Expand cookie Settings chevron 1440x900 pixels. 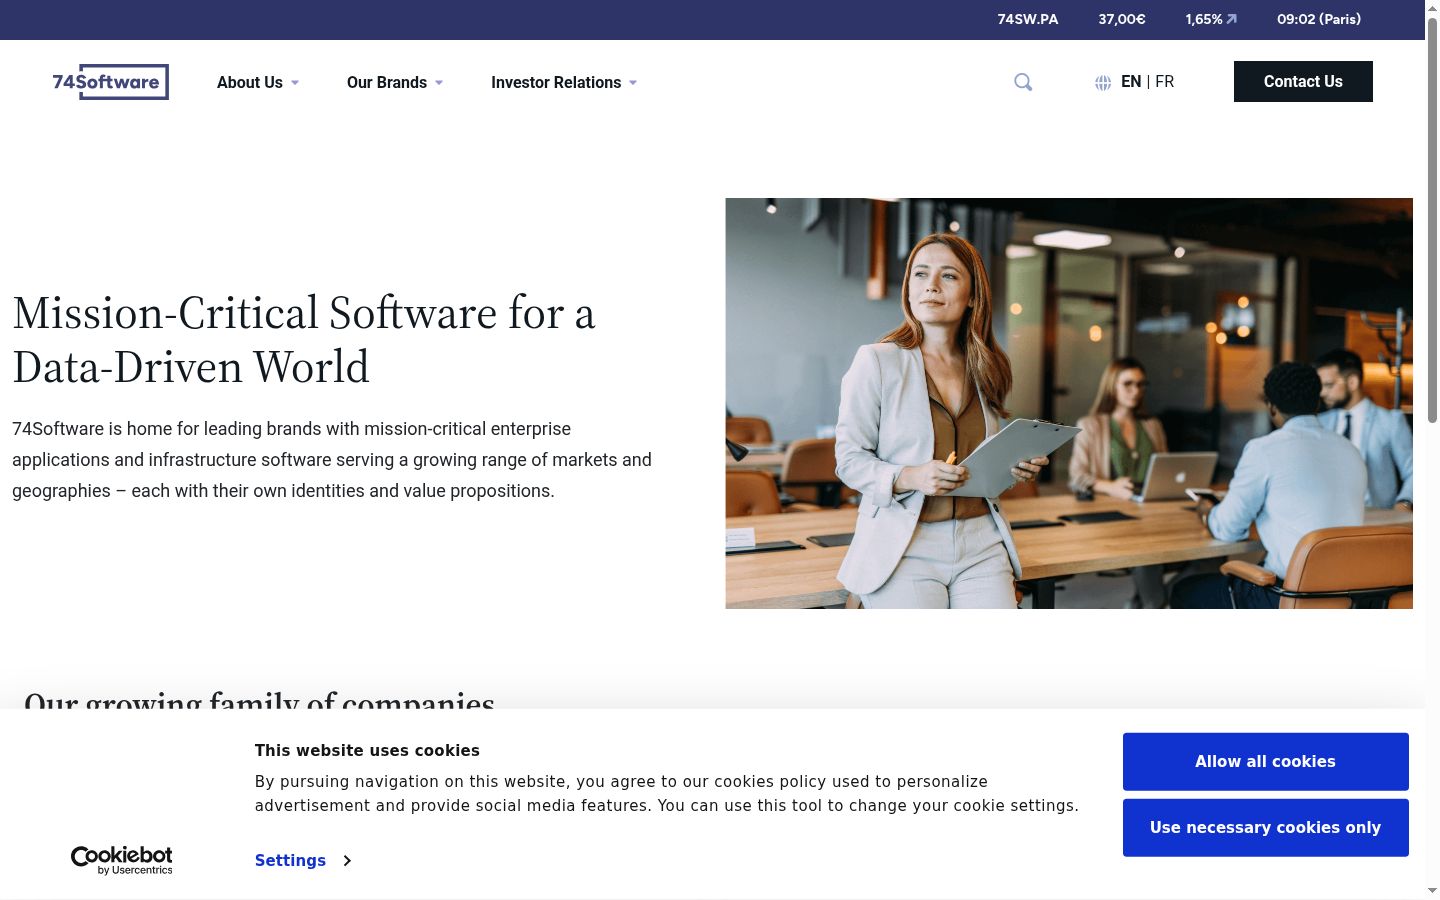[x=347, y=861]
